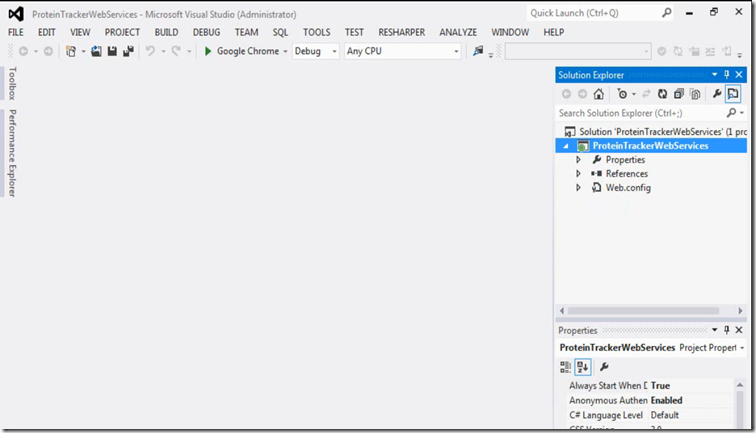
Task: Open the Any CPU platform dropdown
Action: (456, 51)
